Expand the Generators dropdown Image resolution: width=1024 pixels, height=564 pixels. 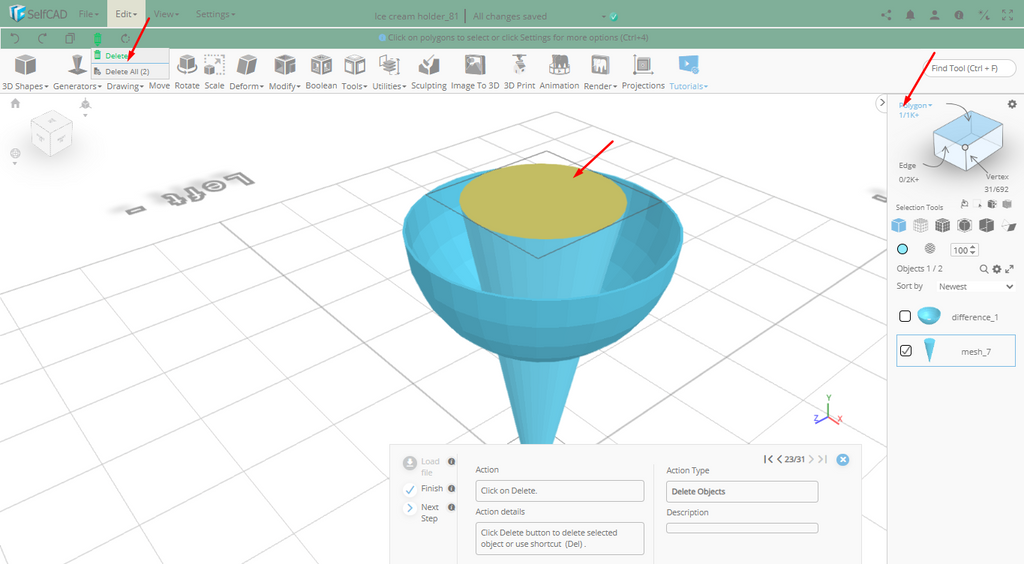(77, 86)
